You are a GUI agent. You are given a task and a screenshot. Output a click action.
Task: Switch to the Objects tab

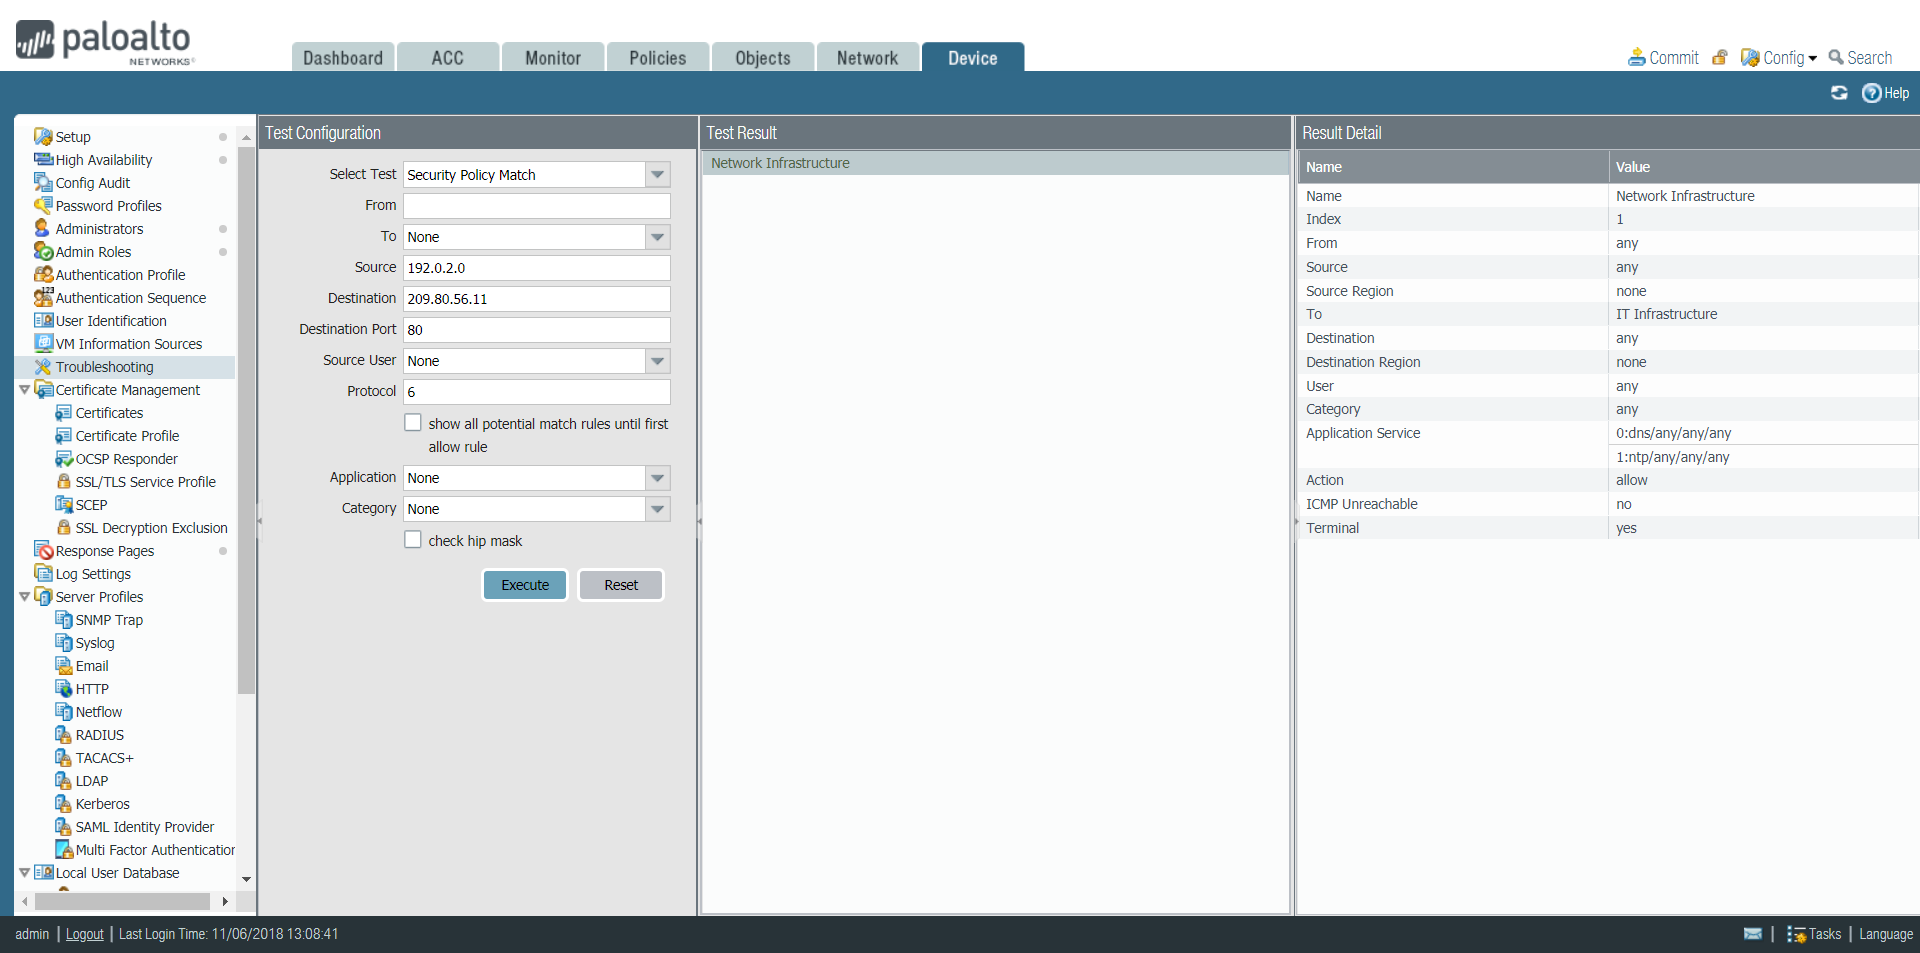click(763, 57)
